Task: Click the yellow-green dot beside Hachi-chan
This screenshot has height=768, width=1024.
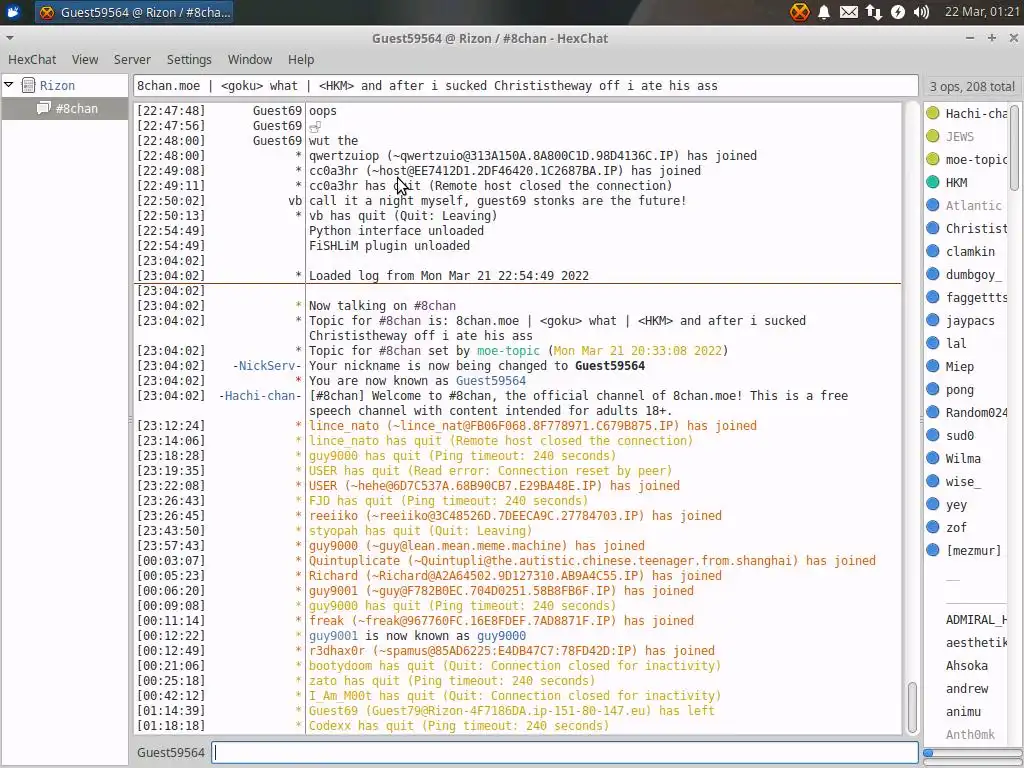Action: coord(933,113)
